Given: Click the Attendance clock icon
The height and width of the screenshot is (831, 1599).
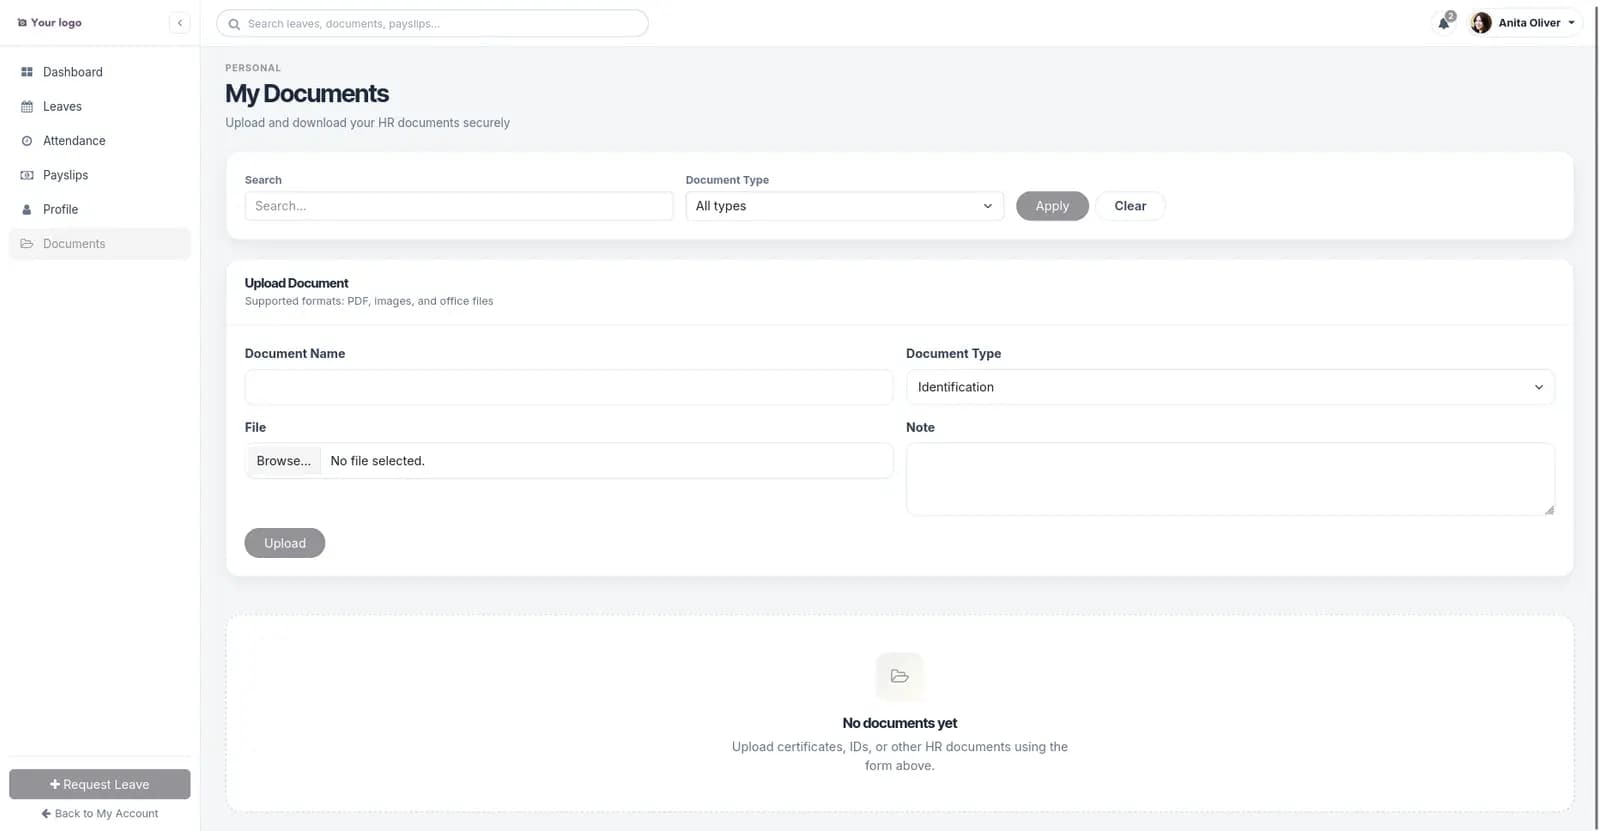Looking at the screenshot, I should [27, 141].
